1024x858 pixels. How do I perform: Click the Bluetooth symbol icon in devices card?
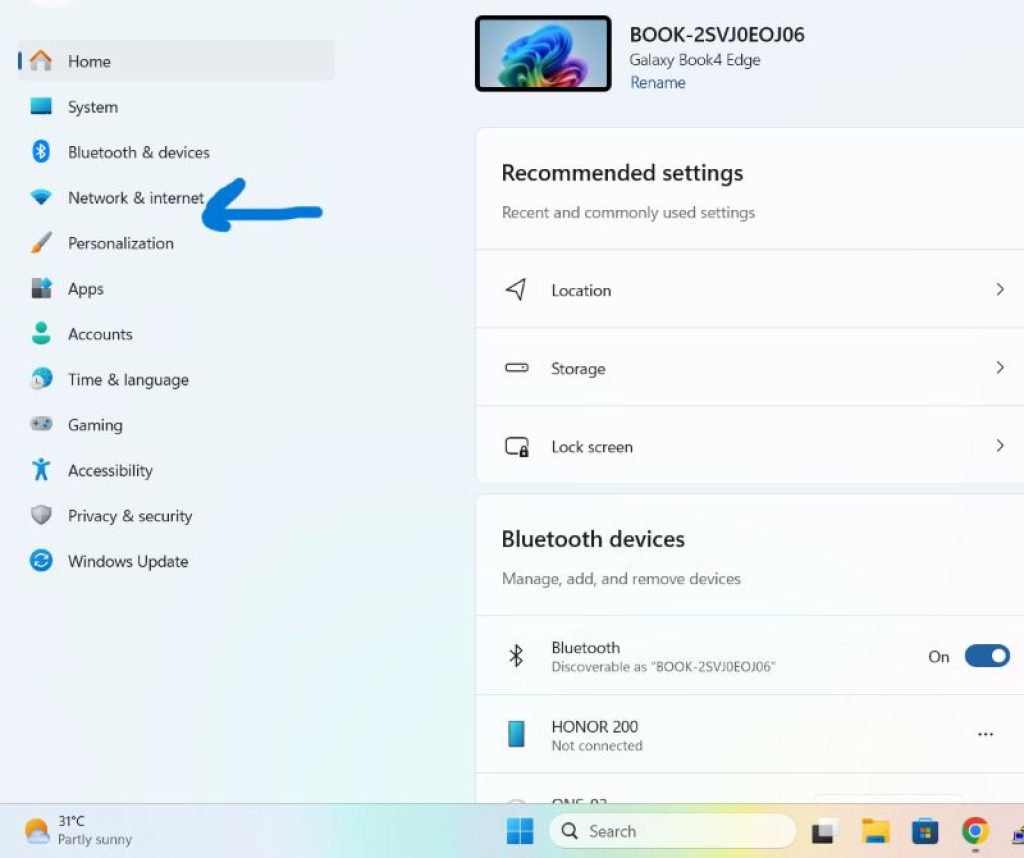coord(516,656)
